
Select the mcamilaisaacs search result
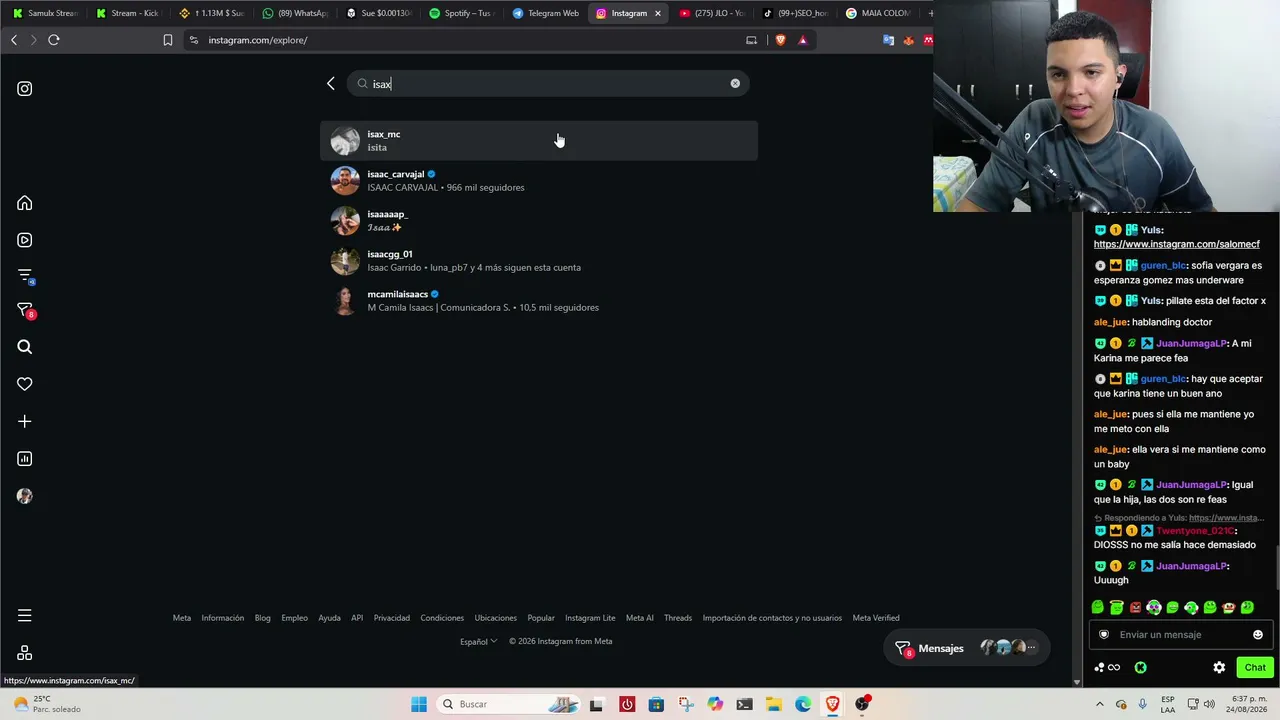[x=539, y=301]
